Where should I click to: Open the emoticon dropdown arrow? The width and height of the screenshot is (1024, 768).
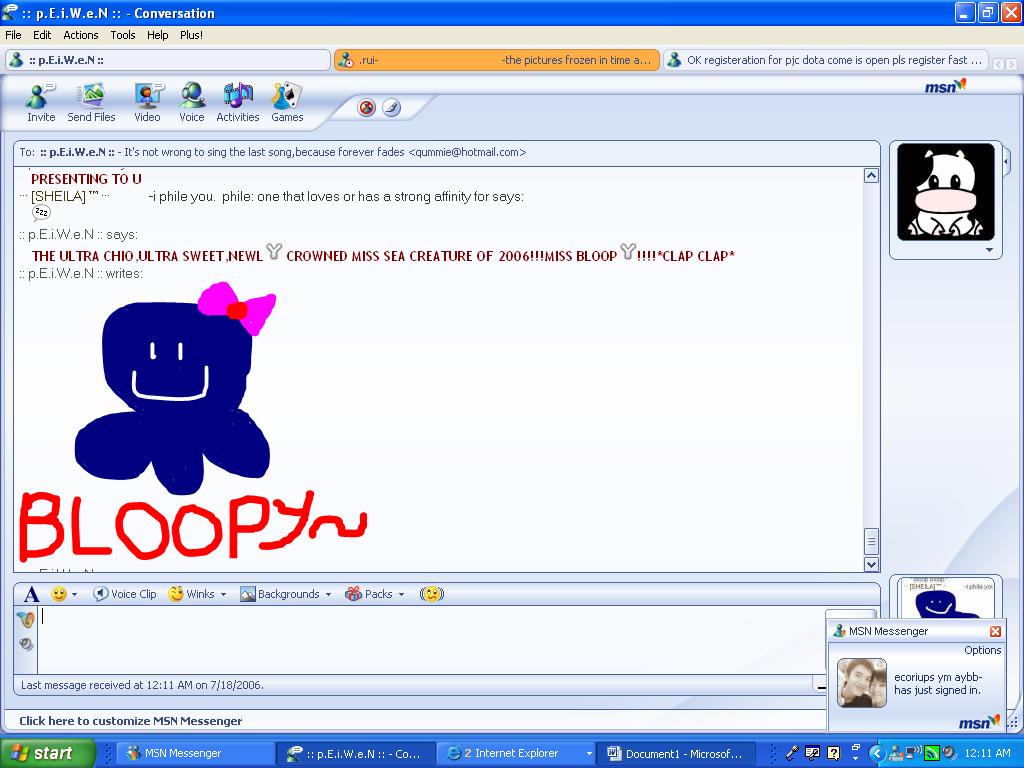(74, 594)
